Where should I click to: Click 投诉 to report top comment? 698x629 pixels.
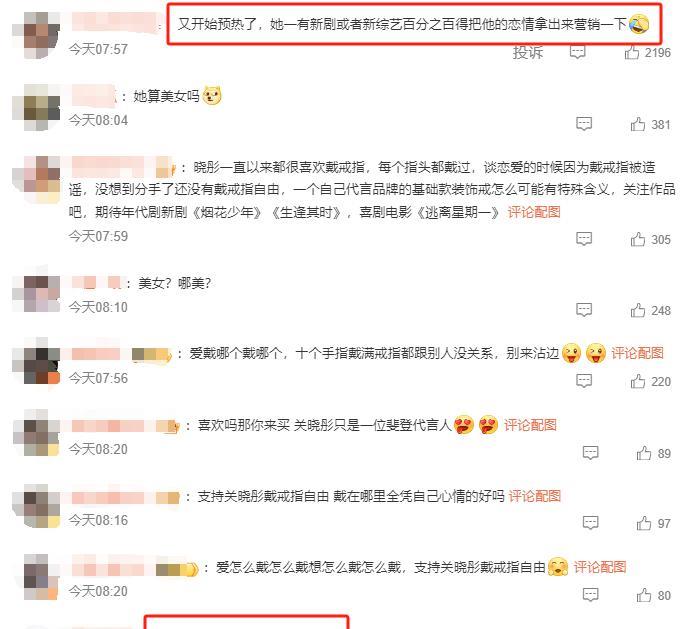(528, 53)
